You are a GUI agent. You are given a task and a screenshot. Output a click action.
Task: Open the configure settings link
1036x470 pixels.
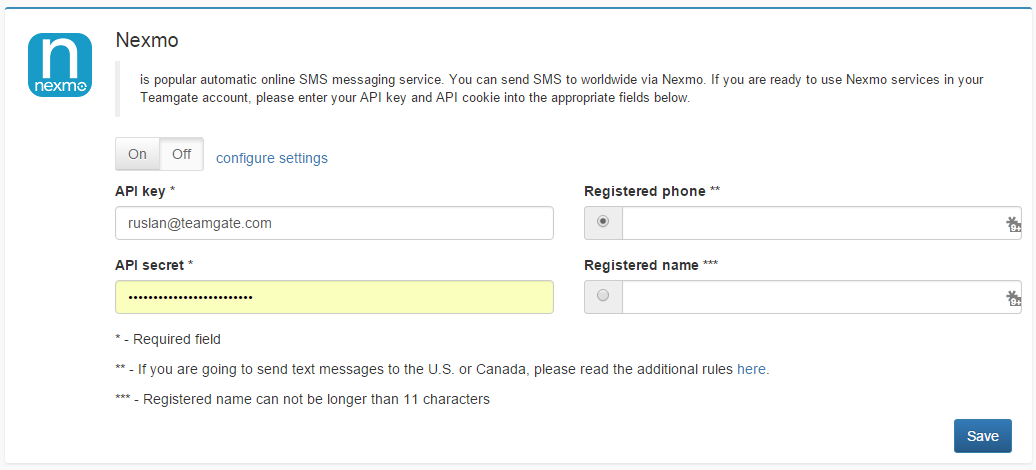tap(272, 158)
